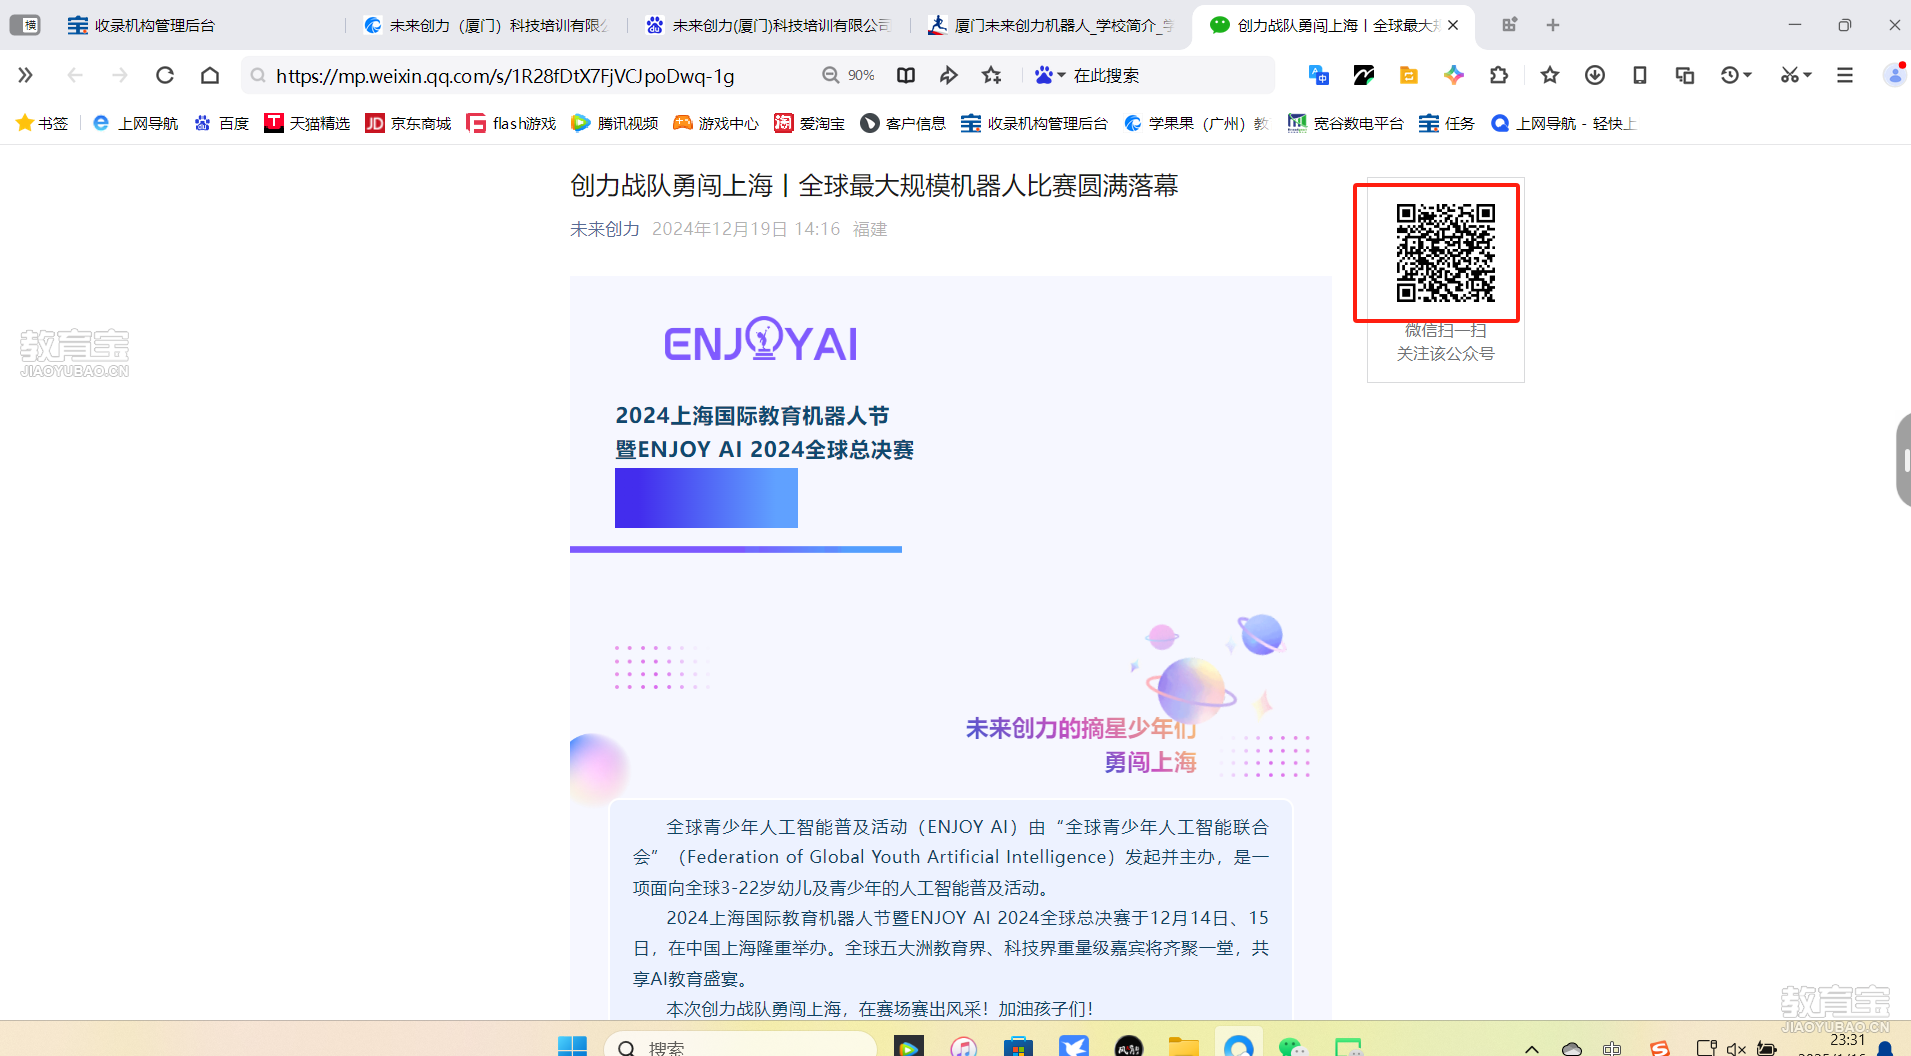Open the iTunes music taskbar app

tap(963, 1046)
